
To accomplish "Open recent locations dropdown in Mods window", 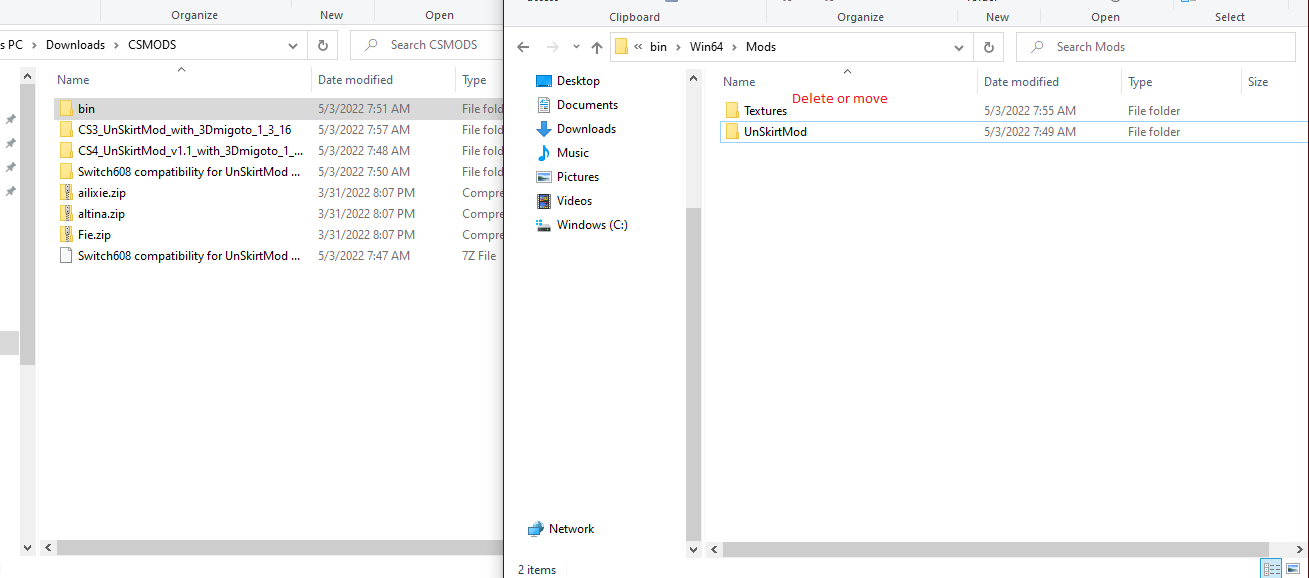I will click(575, 47).
